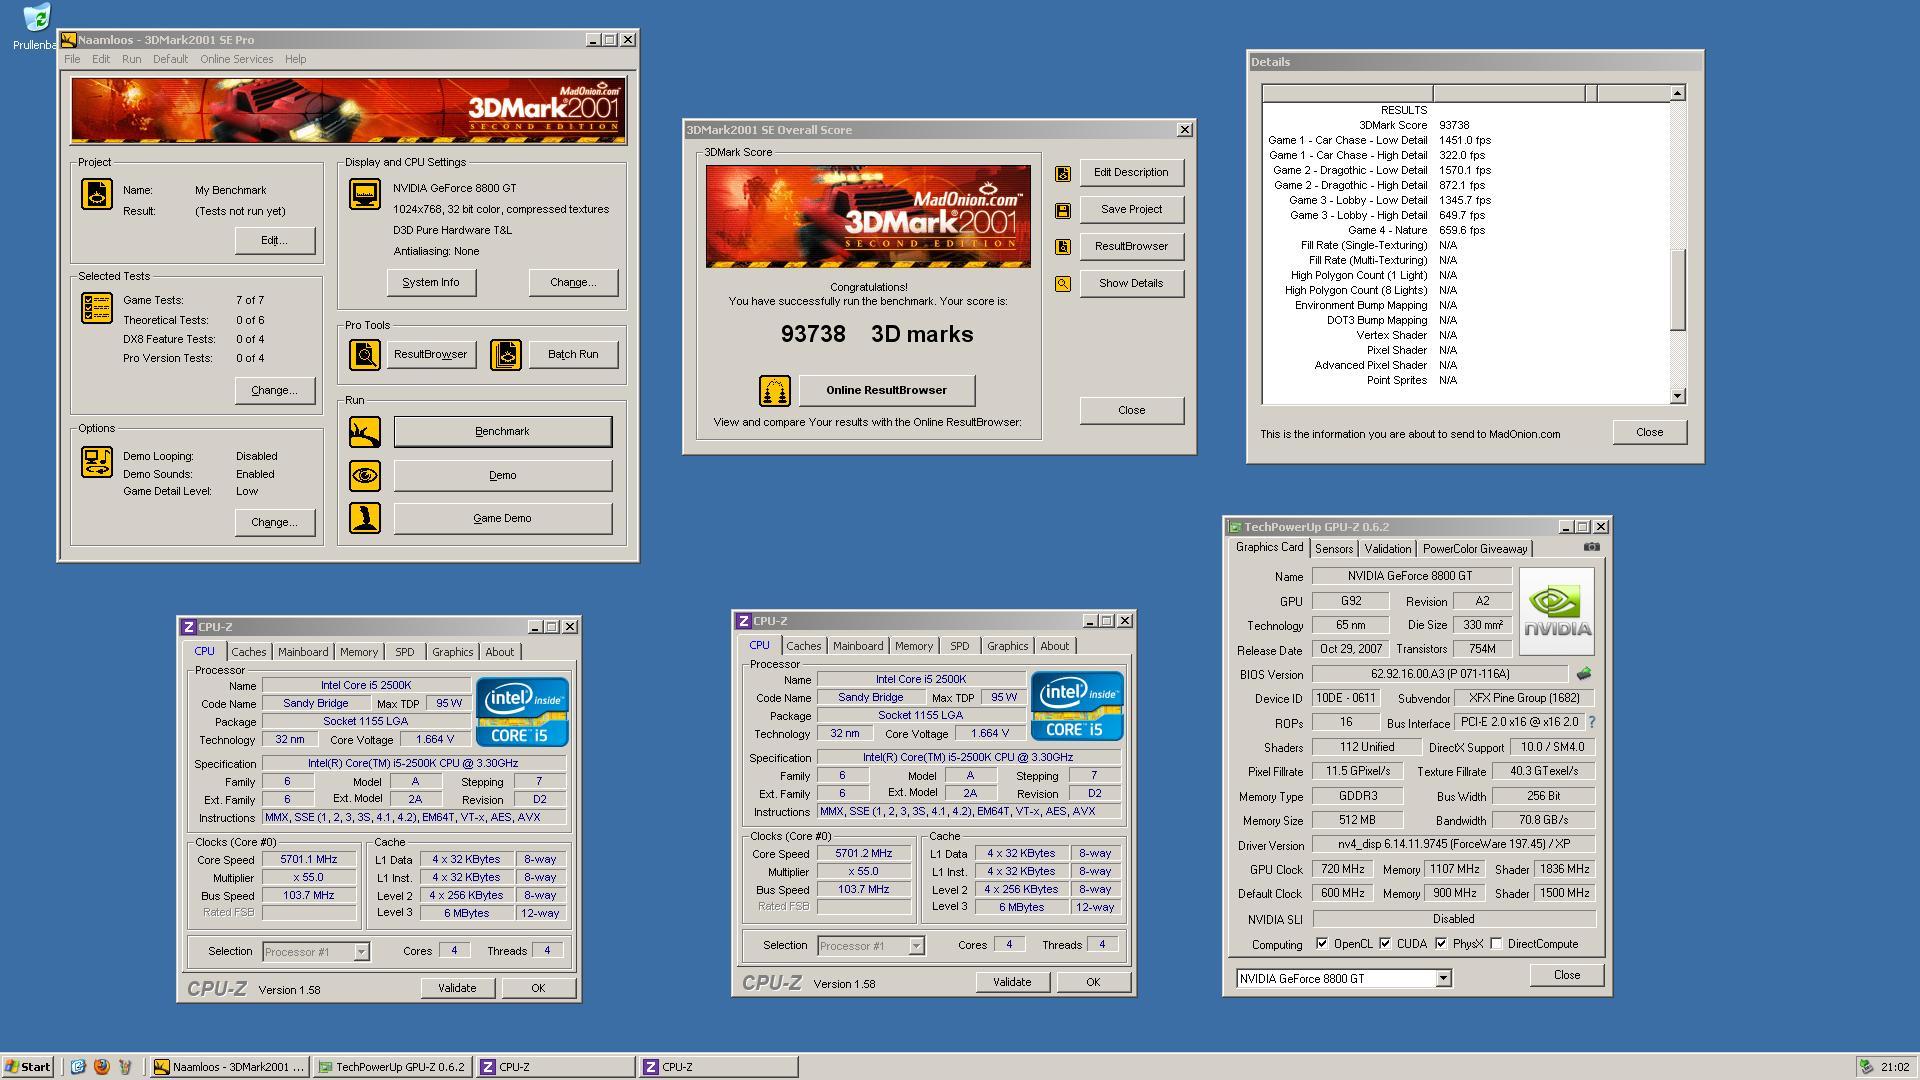Viewport: 1920px width, 1080px height.
Task: Click the Online ResultBrowser icon
Action: pos(774,391)
